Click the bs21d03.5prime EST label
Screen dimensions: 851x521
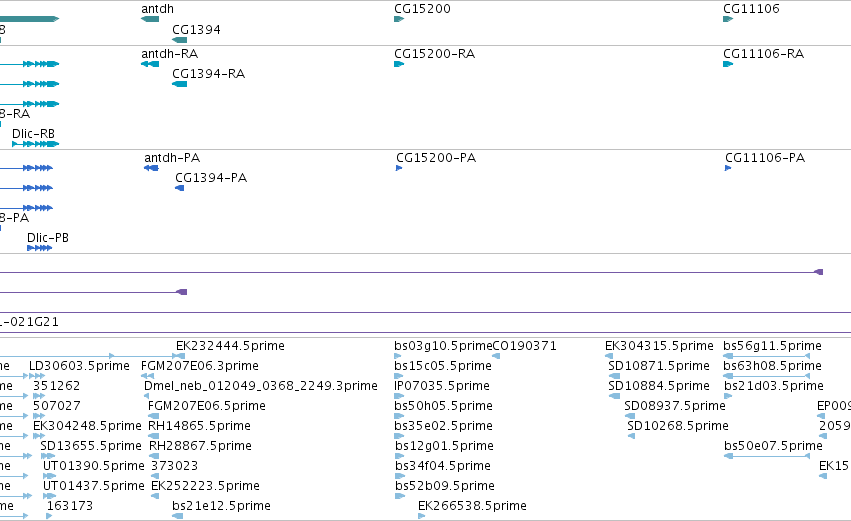pos(774,386)
